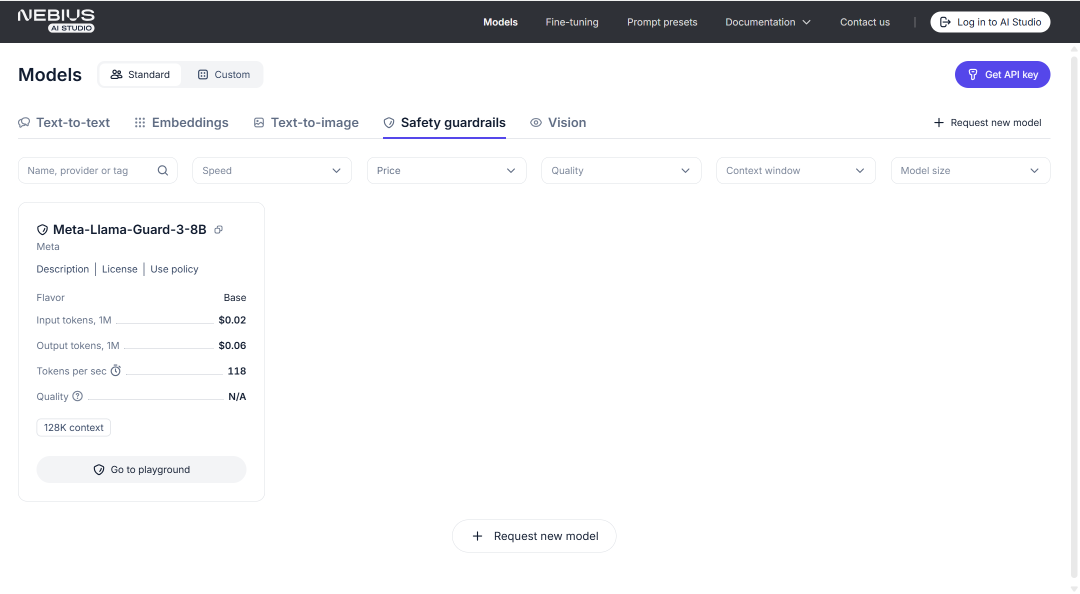Click the copy icon next to Meta-Llama-Guard-3-8B
This screenshot has height=594, width=1080.
click(x=218, y=229)
